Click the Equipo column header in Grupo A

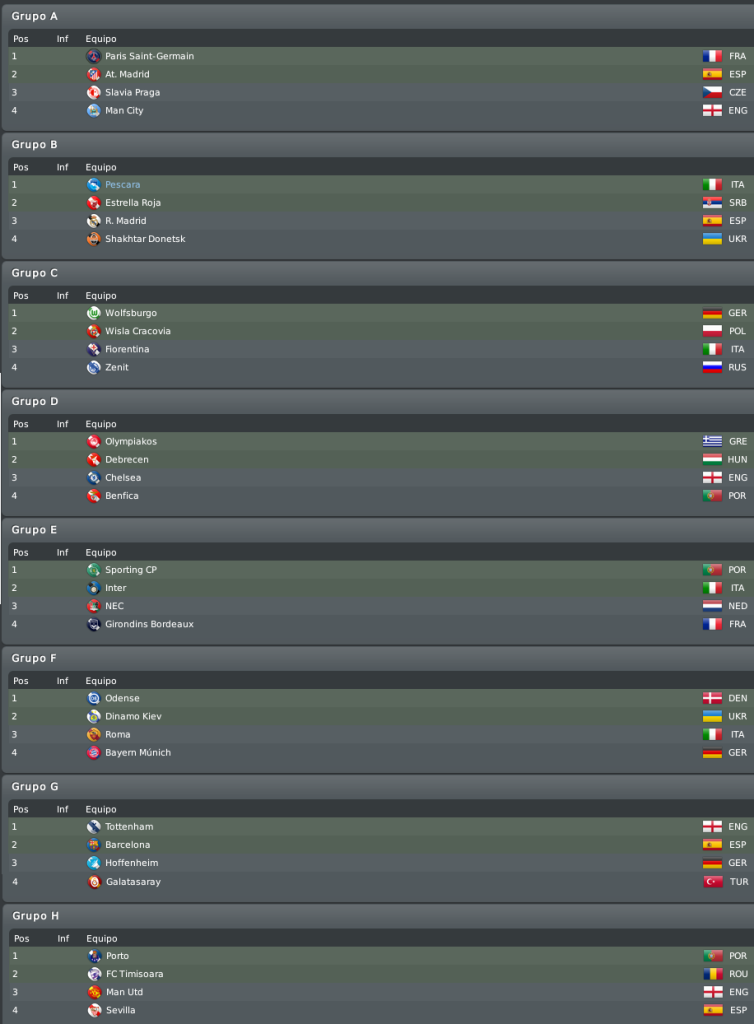pyautogui.click(x=101, y=39)
